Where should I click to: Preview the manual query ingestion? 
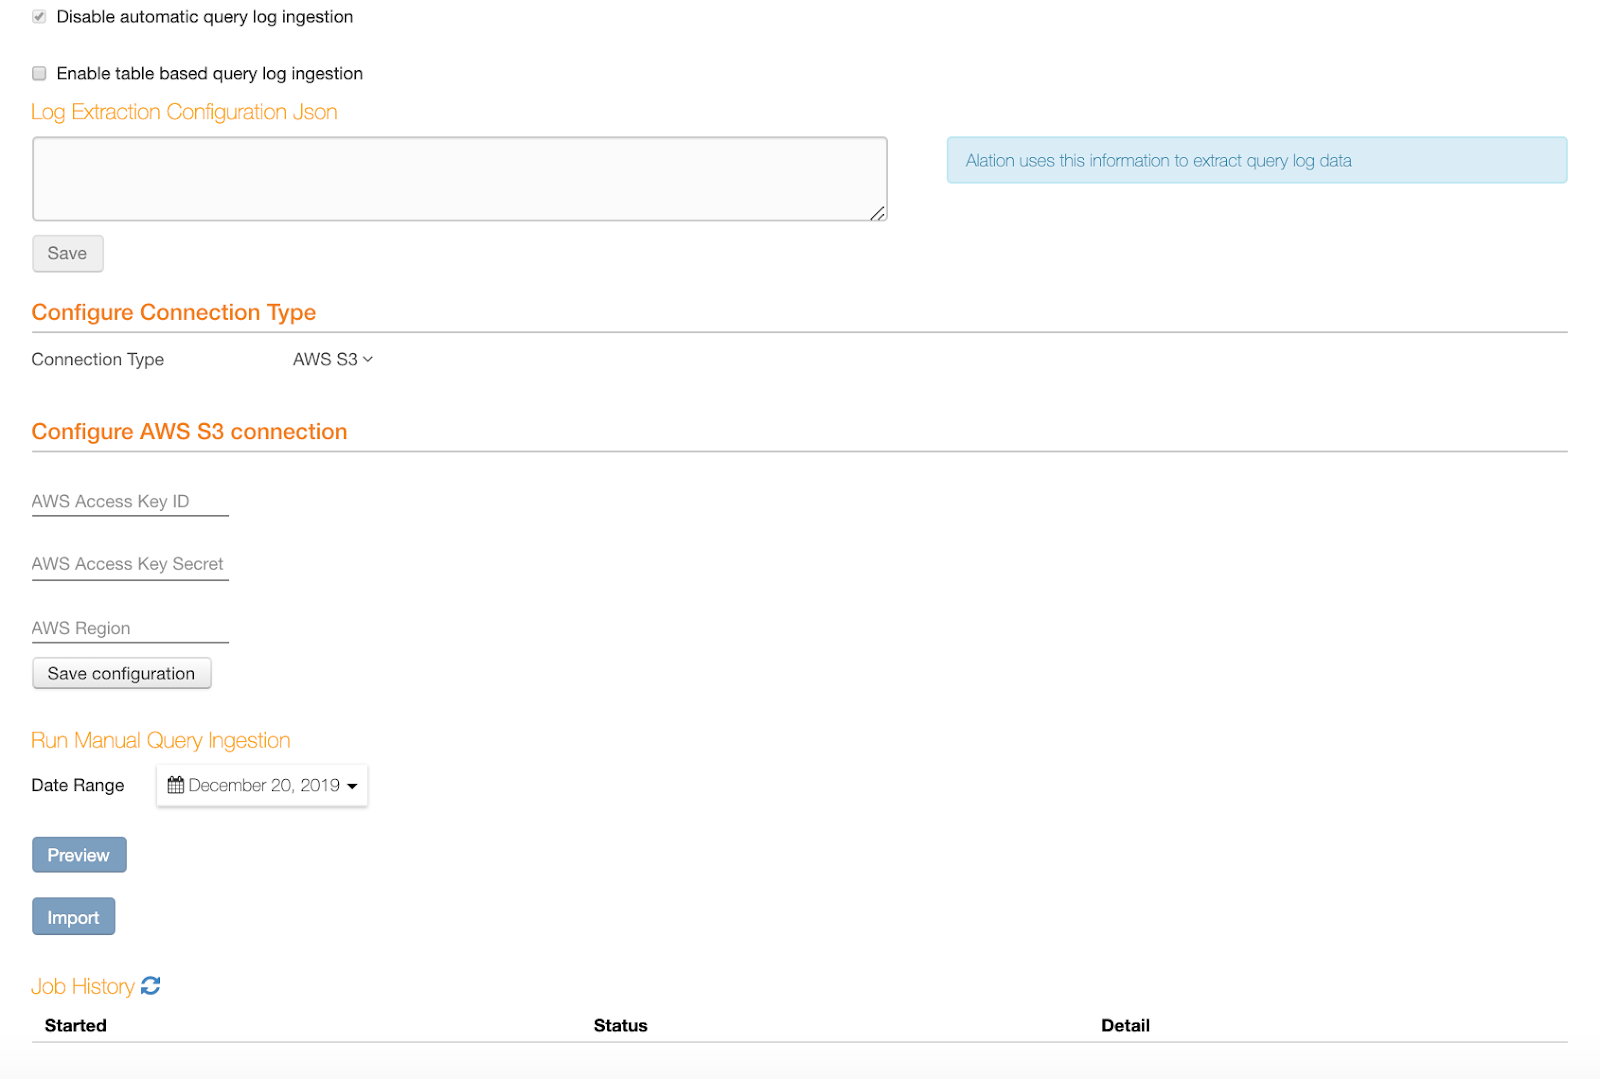pos(79,855)
